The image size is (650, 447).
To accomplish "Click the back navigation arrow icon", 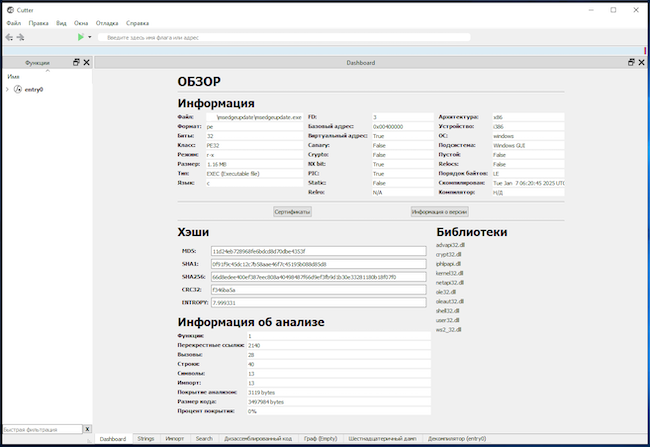I will (x=9, y=37).
